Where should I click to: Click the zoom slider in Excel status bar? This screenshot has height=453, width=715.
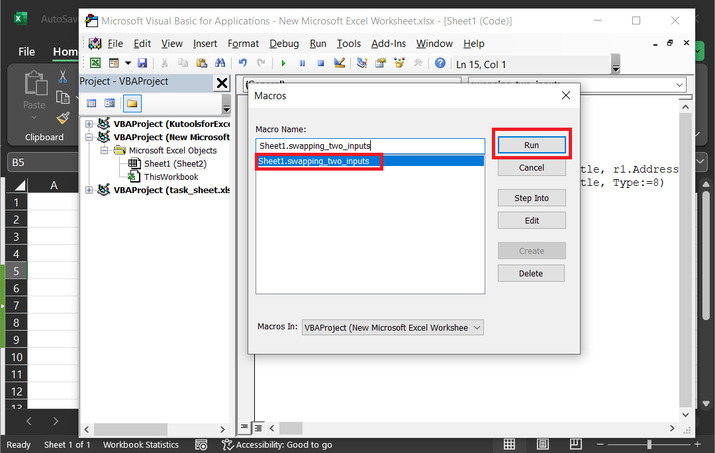[x=649, y=444]
